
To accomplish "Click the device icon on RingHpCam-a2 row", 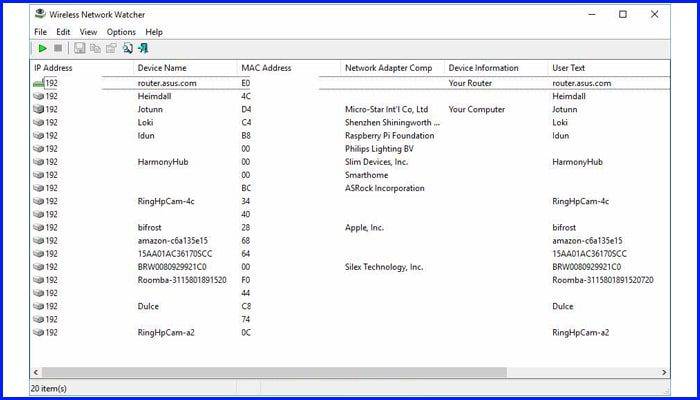I will point(38,333).
